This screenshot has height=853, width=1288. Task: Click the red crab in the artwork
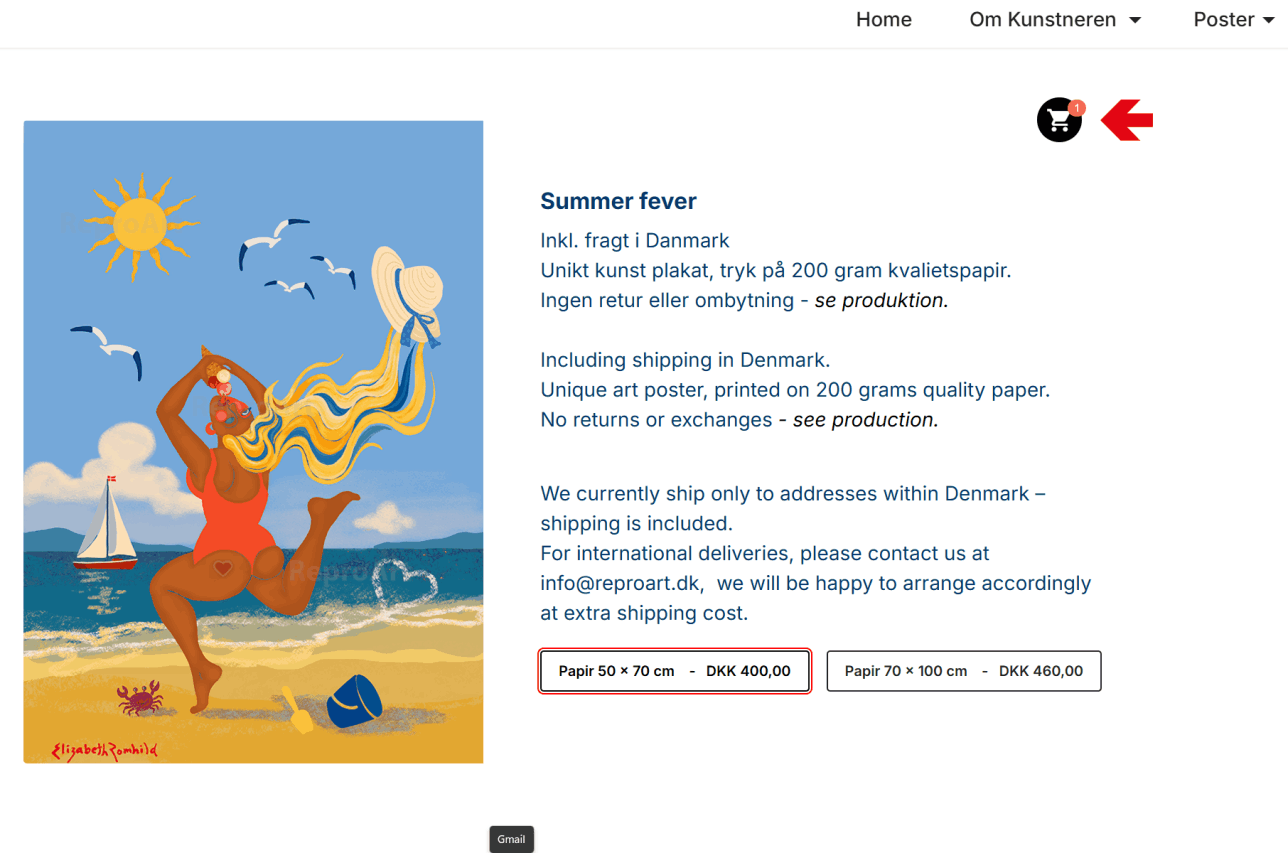click(x=140, y=697)
